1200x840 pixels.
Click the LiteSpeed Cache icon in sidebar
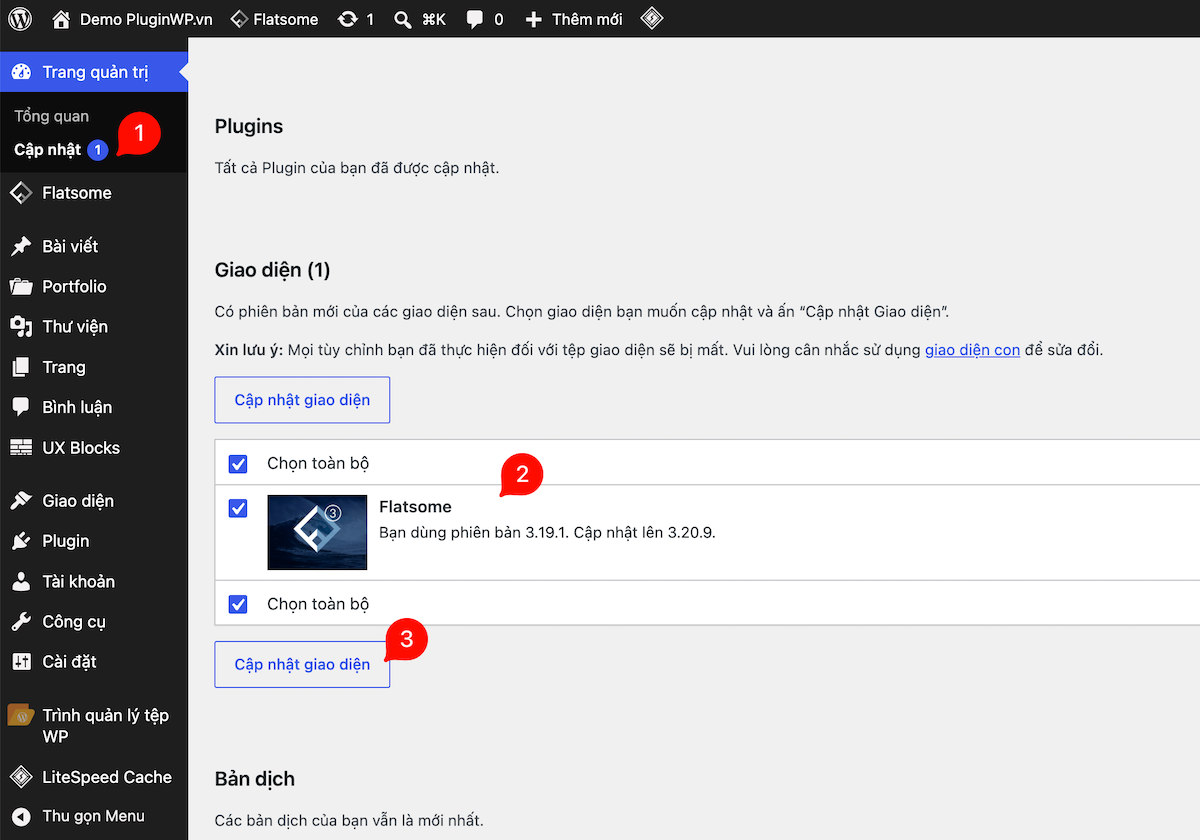(x=21, y=777)
